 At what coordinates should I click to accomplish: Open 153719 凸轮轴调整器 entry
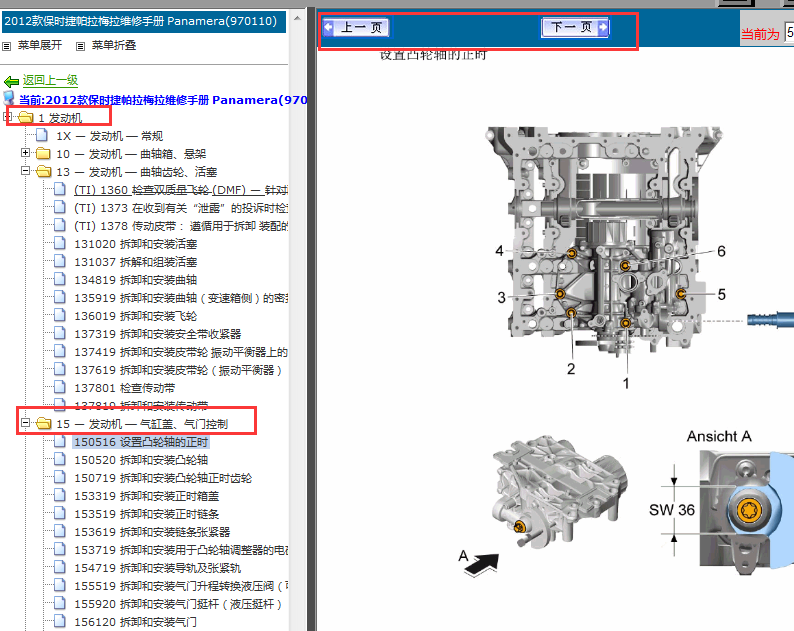click(181, 549)
